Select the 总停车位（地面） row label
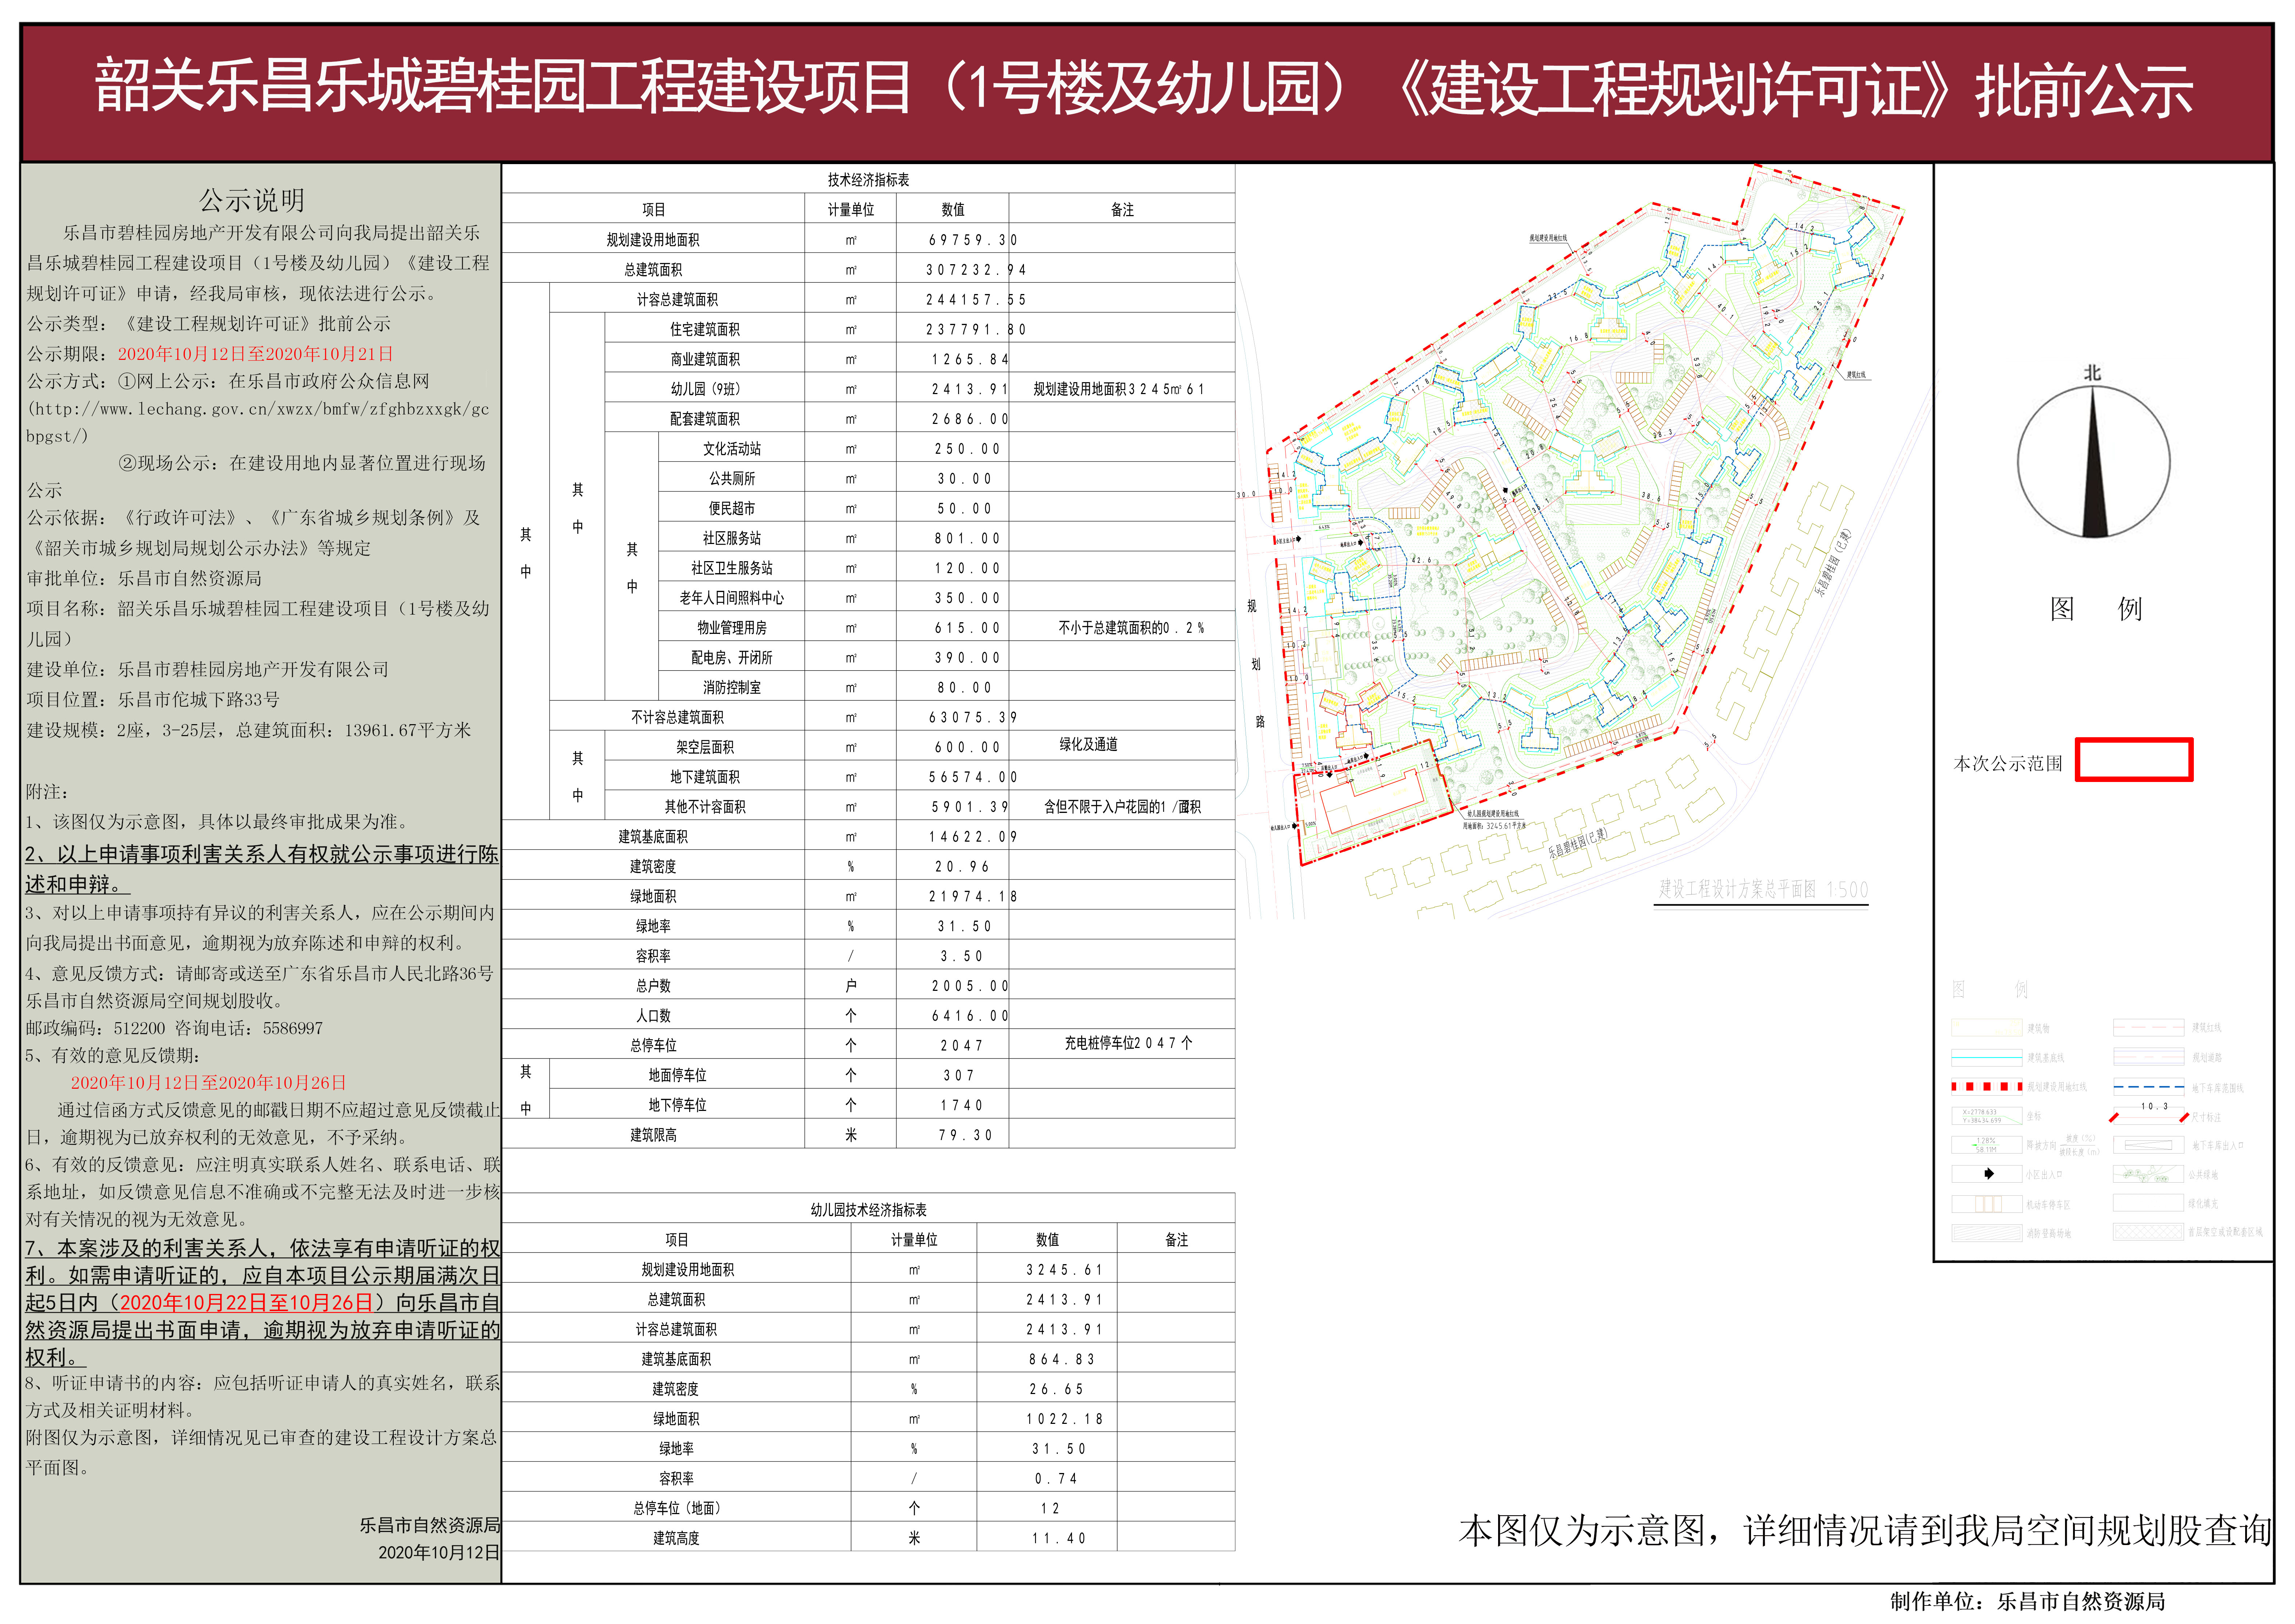The height and width of the screenshot is (1624, 2295). point(676,1508)
